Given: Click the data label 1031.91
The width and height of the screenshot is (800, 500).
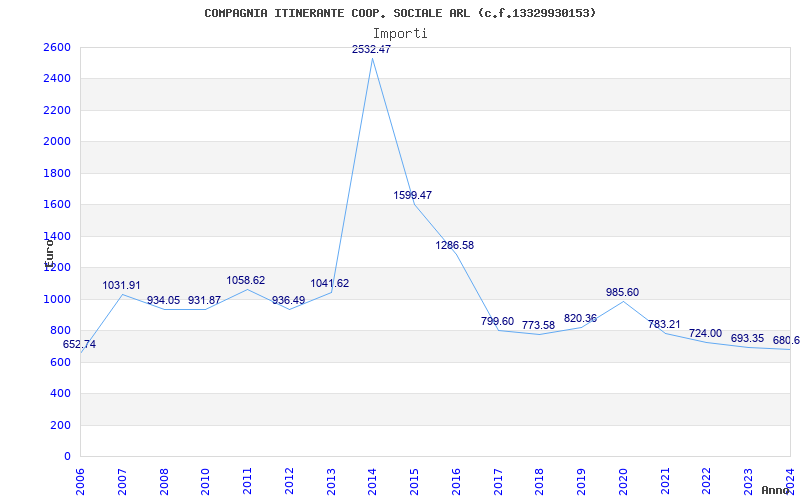Looking at the screenshot, I should pyautogui.click(x=121, y=286).
